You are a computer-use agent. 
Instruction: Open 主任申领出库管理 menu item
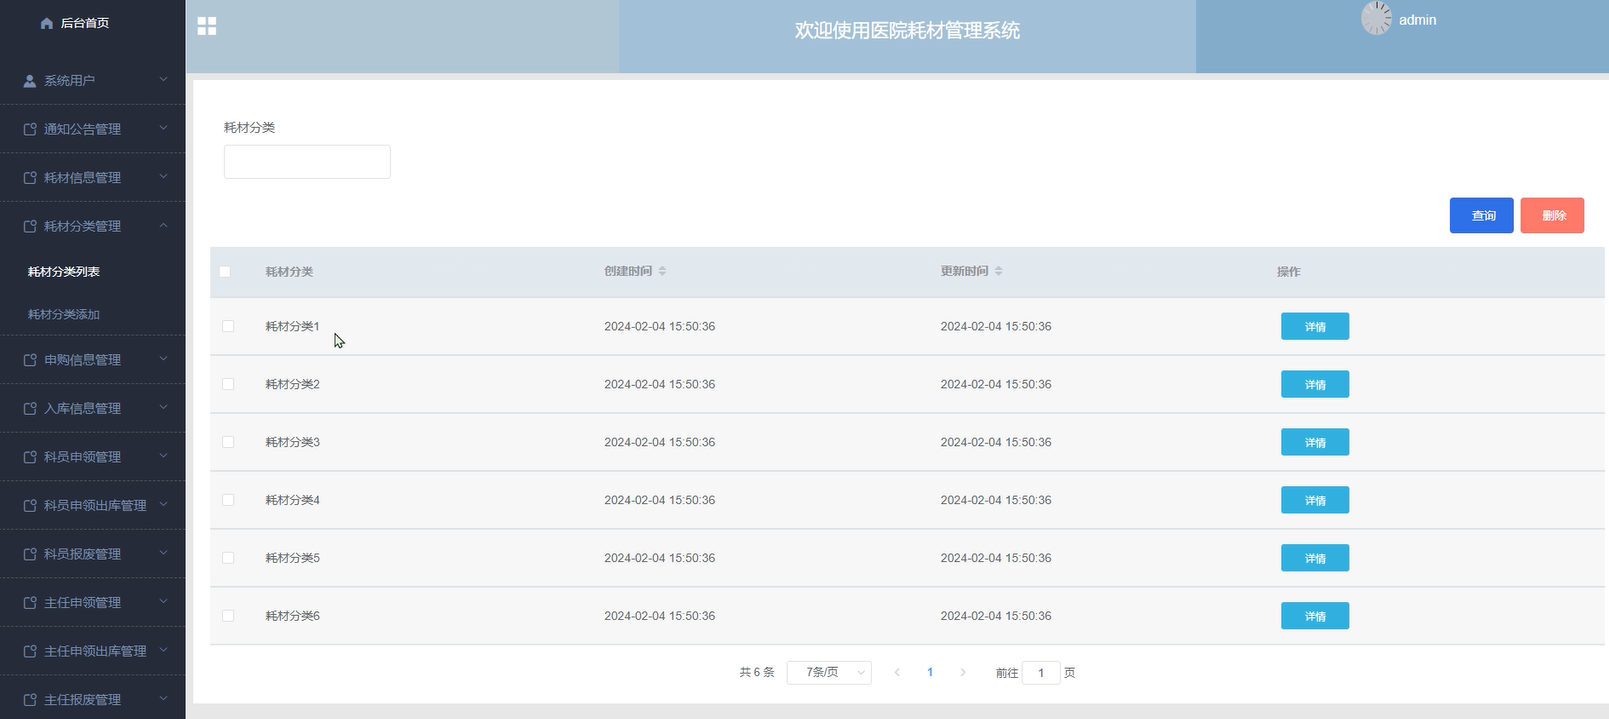pos(92,651)
